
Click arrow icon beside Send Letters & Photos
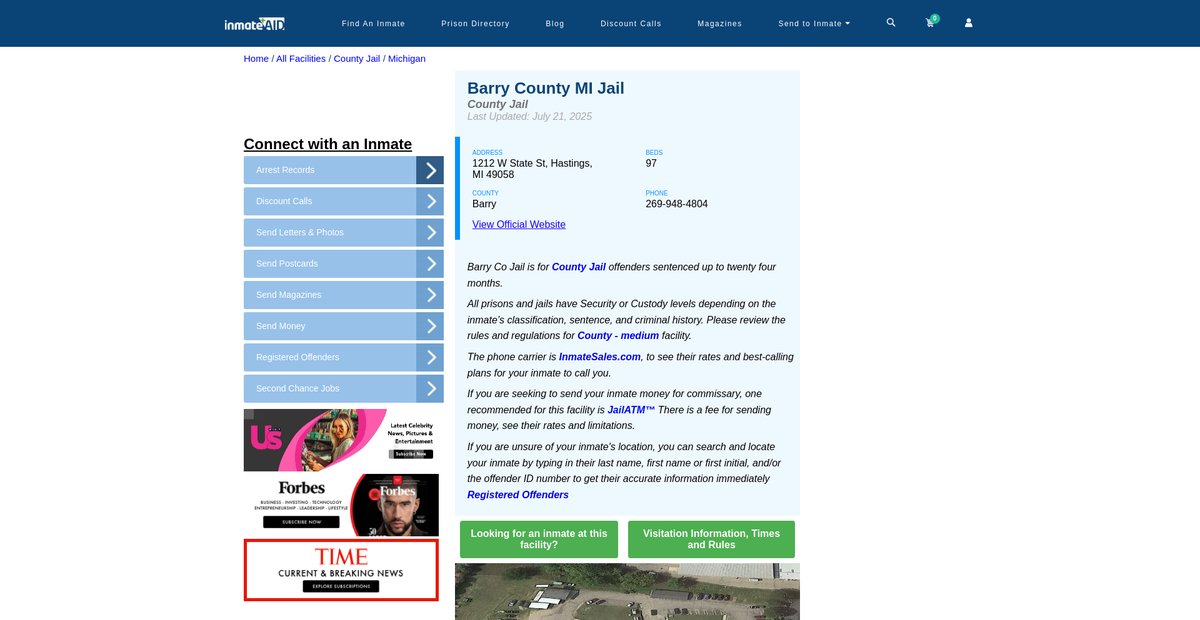pos(430,232)
